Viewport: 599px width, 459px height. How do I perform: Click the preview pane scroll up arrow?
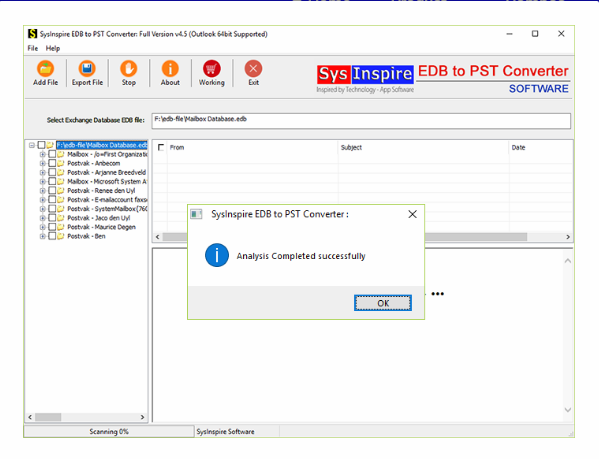(x=568, y=261)
